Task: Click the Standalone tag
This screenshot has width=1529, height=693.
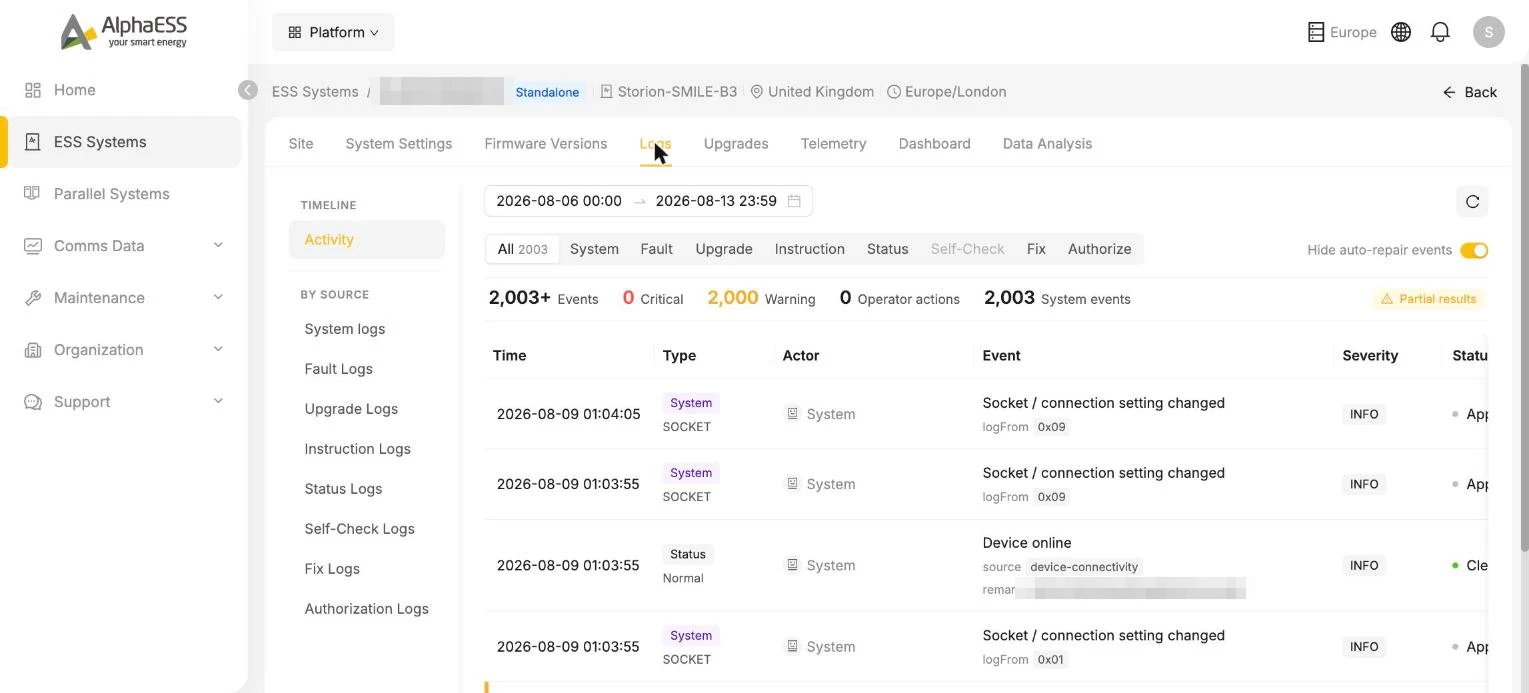Action: coord(547,92)
